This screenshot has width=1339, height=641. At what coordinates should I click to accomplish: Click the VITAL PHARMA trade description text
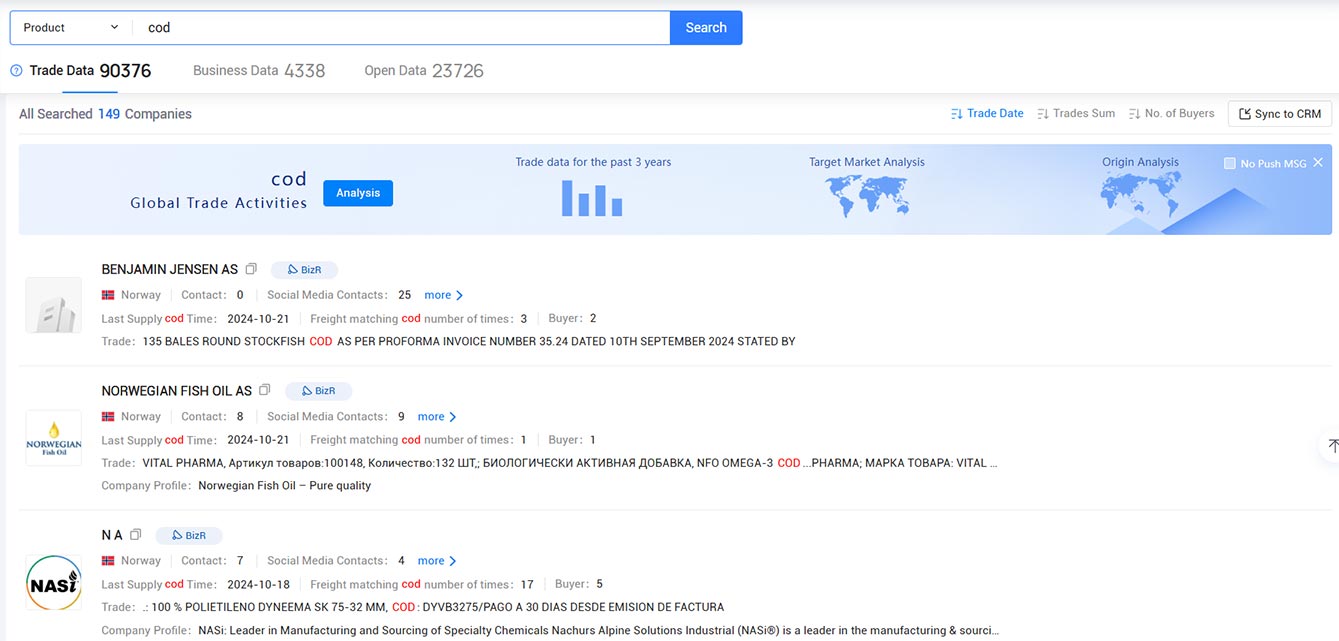[570, 463]
